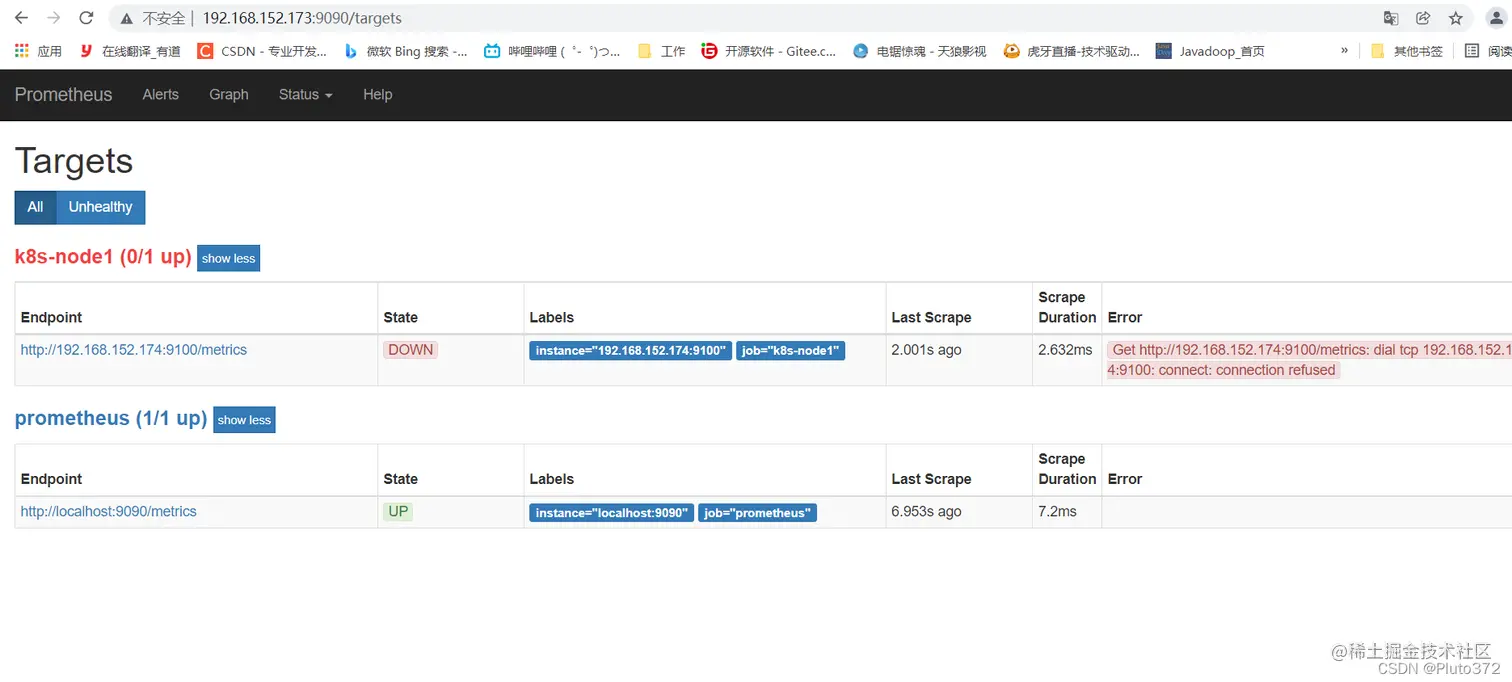Click the instance="localhost:9090" label
Image resolution: width=1512 pixels, height=682 pixels.
[x=611, y=513]
